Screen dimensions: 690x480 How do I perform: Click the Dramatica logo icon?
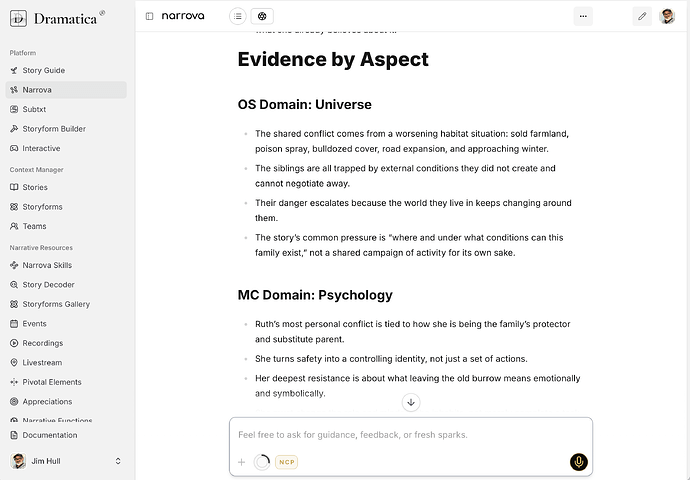tap(18, 18)
